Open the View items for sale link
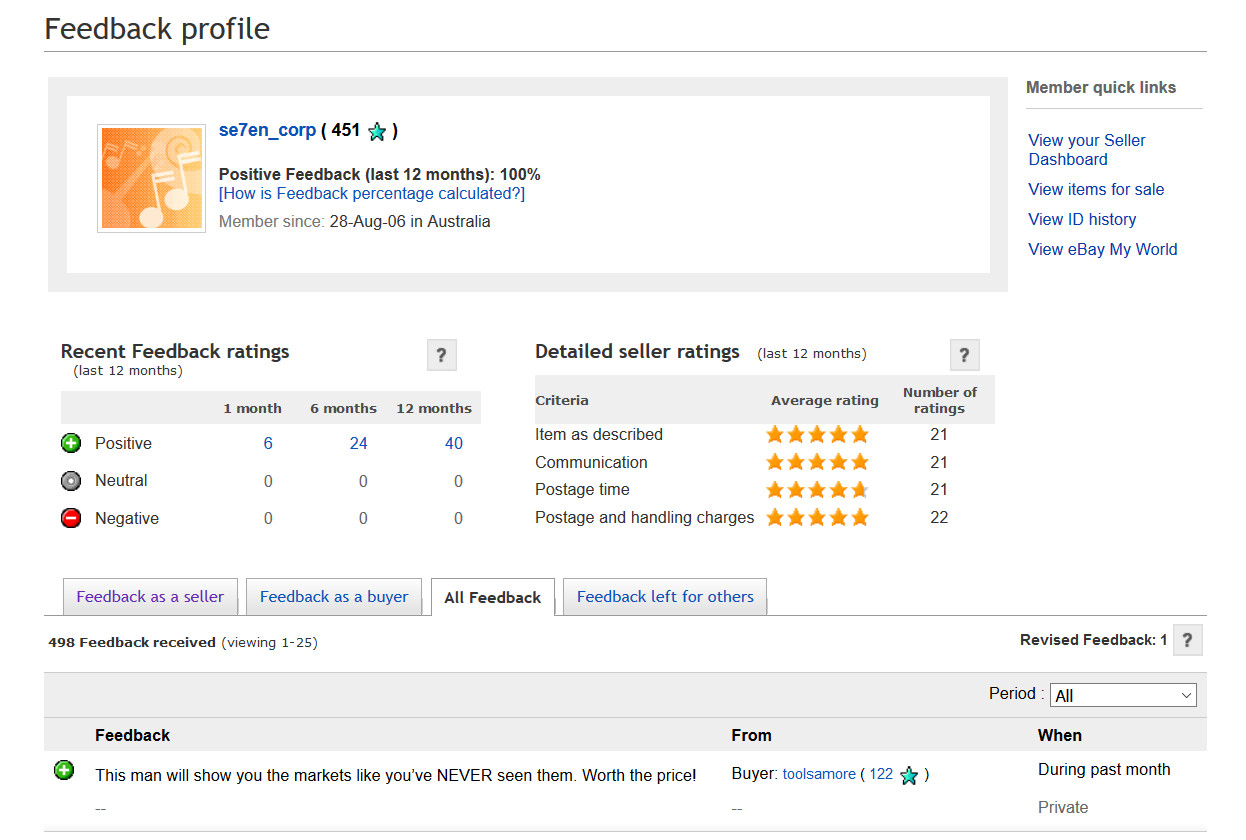The image size is (1246, 840). pyautogui.click(x=1096, y=189)
